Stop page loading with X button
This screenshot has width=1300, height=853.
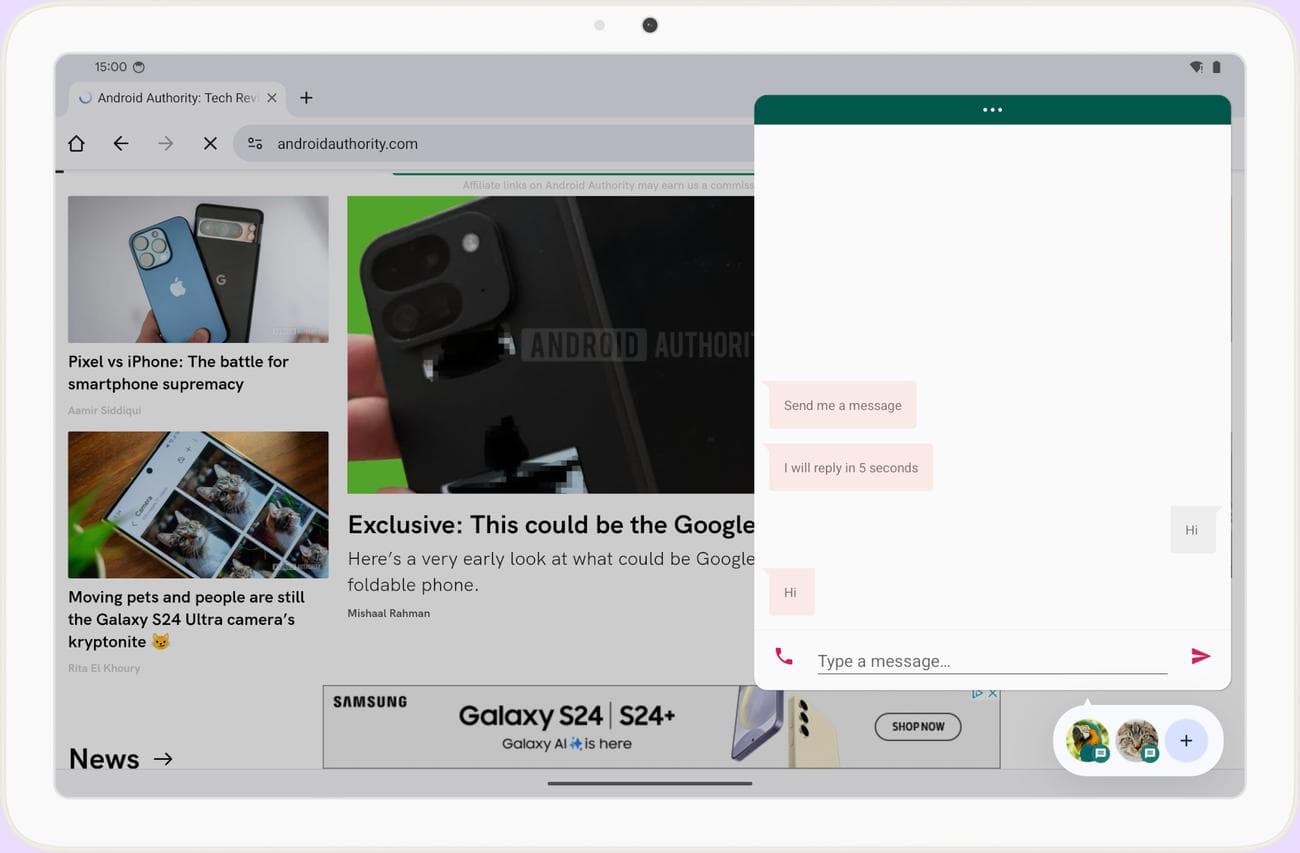210,144
